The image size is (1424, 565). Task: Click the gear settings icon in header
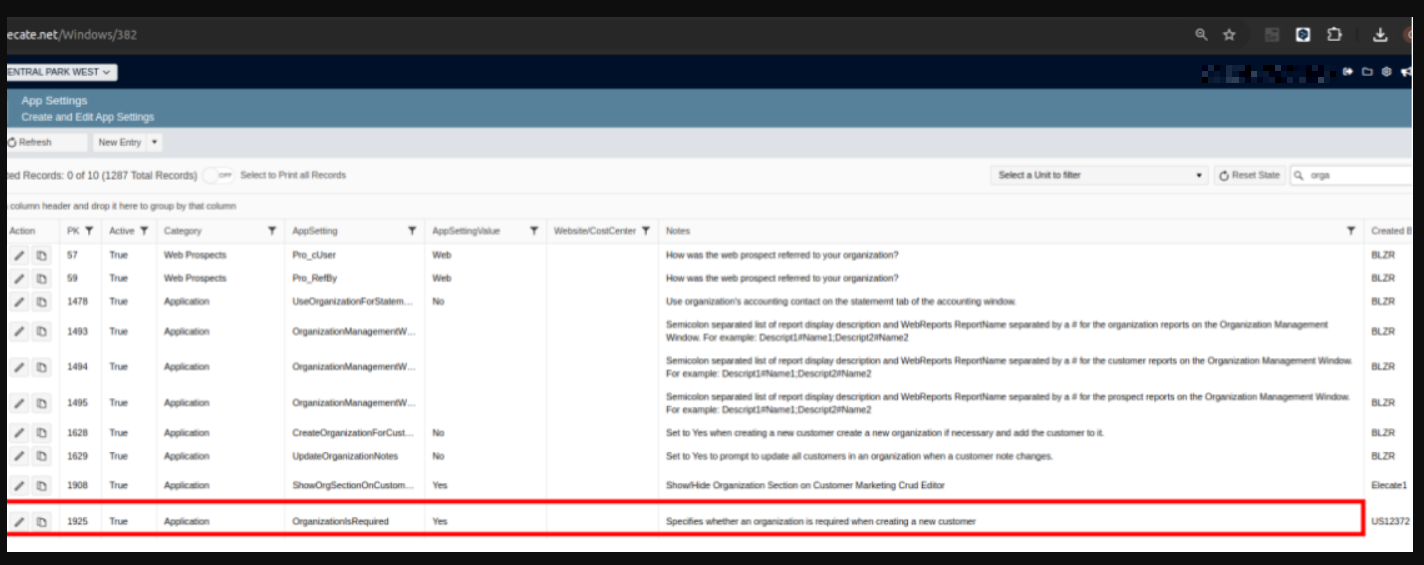(x=1386, y=72)
